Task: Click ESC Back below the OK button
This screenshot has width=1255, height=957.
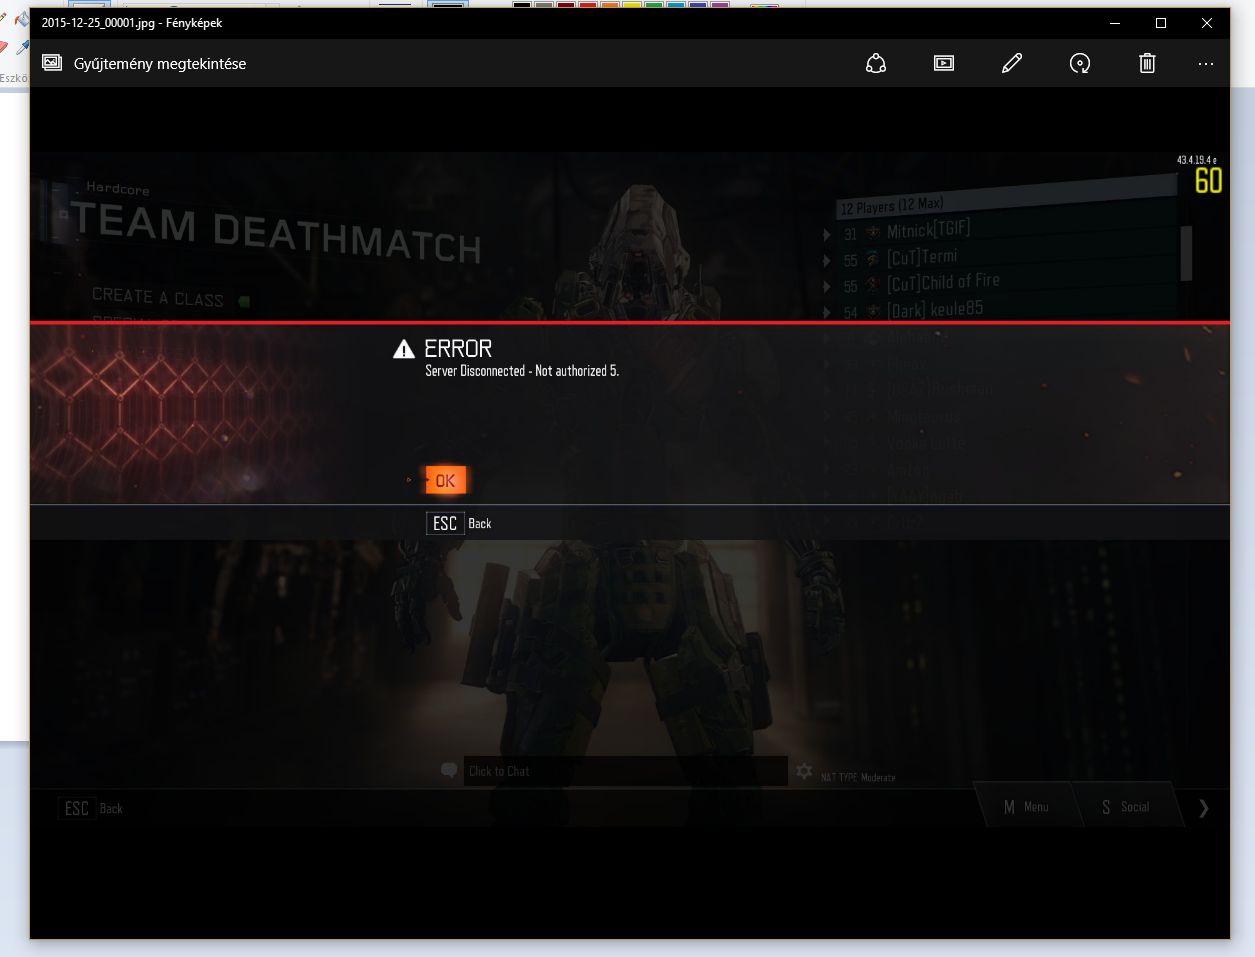Action: 459,523
